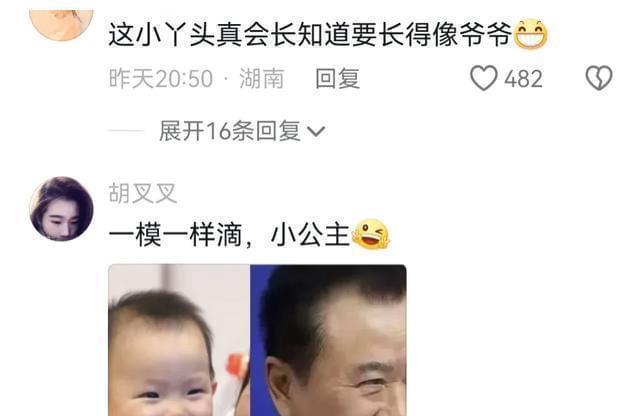Click the 回复 reply button
This screenshot has height=416, width=640.
(338, 78)
